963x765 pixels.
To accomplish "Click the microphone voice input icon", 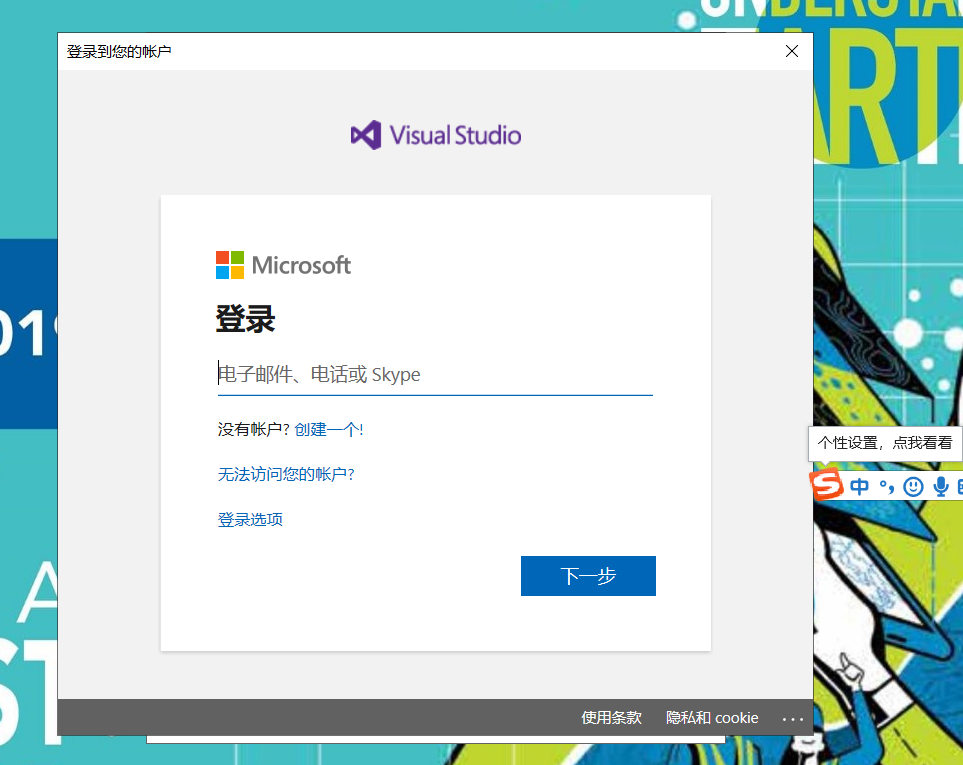I will click(940, 487).
